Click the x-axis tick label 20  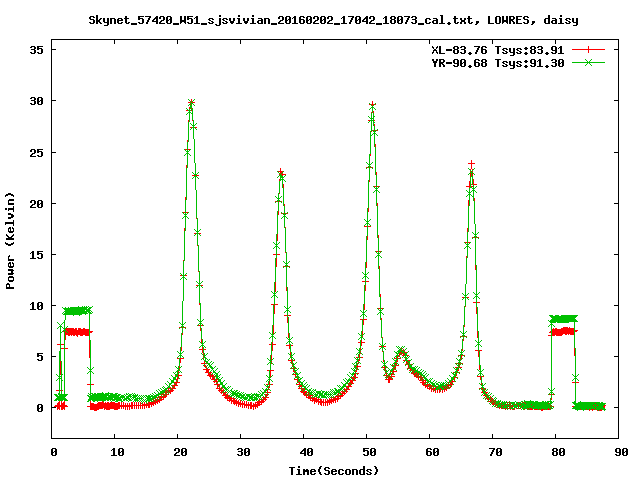coord(180,452)
